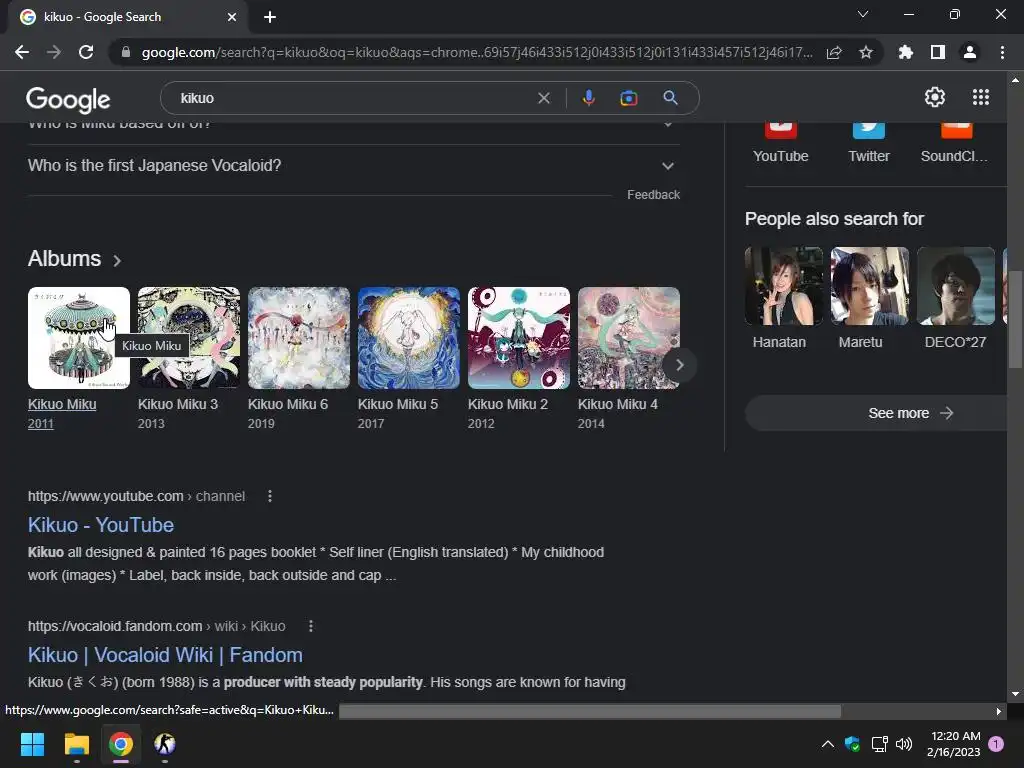Open the Google apps grid
1024x768 pixels.
click(x=981, y=97)
